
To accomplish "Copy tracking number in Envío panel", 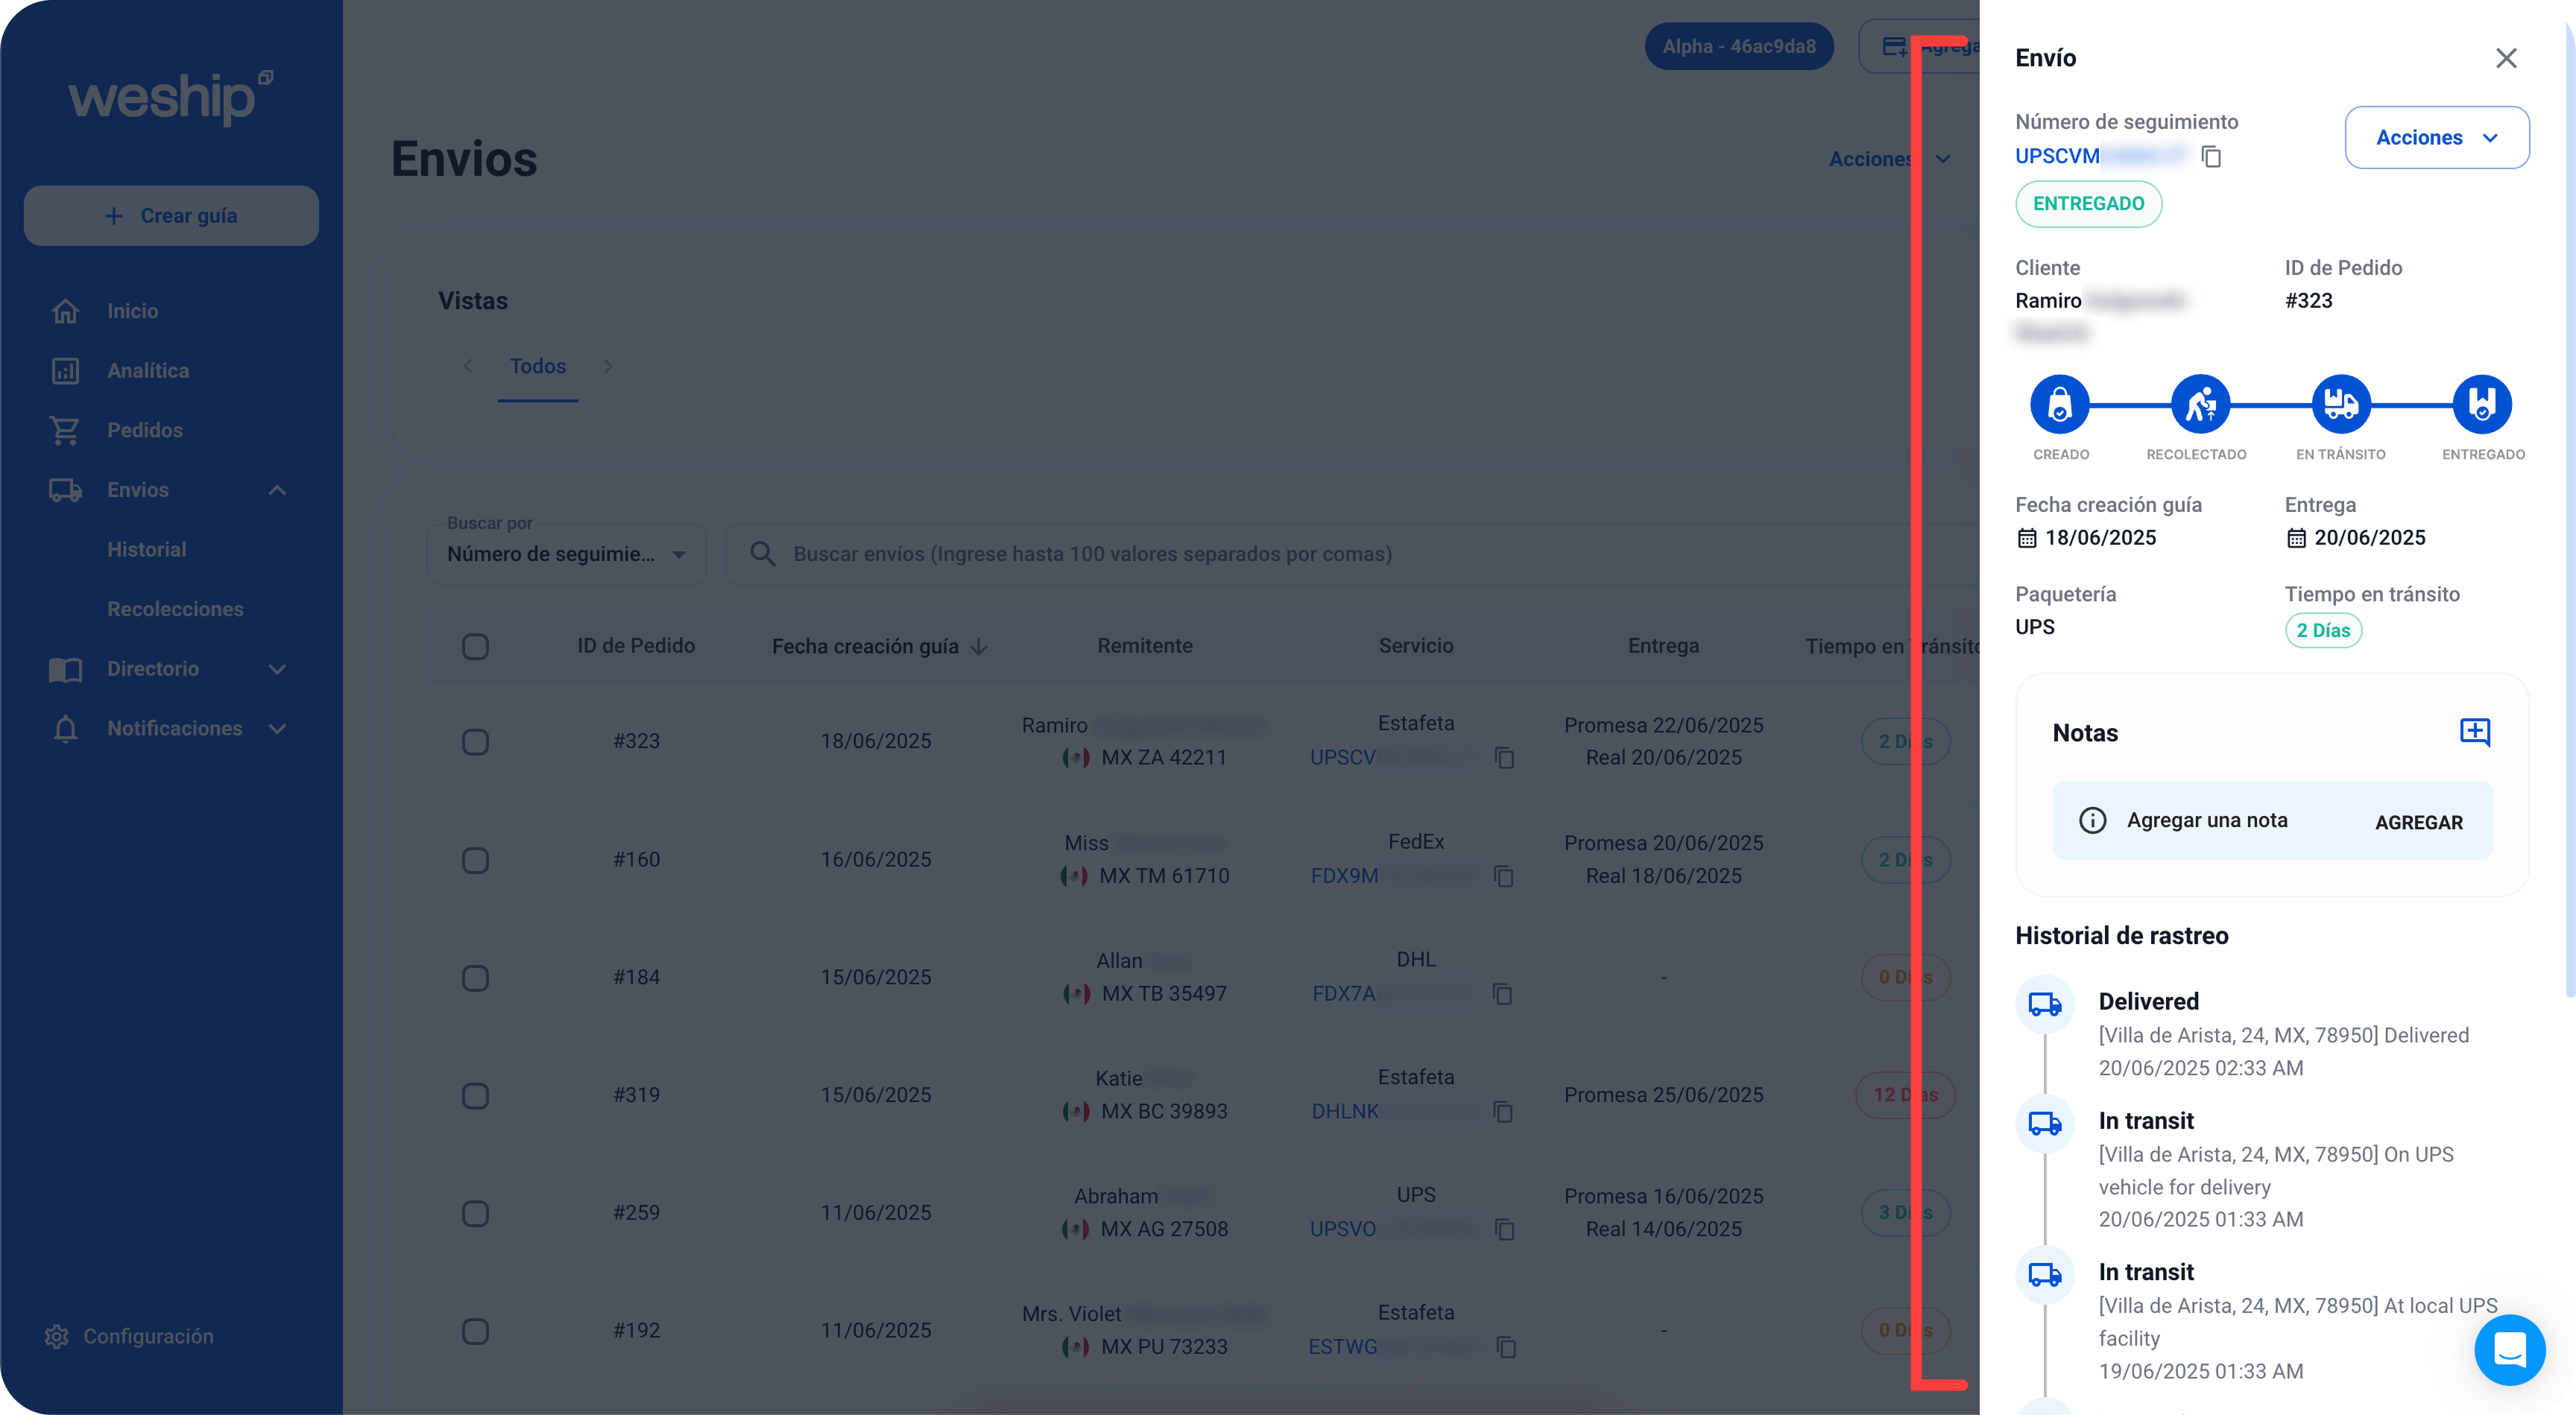I will pos(2211,156).
